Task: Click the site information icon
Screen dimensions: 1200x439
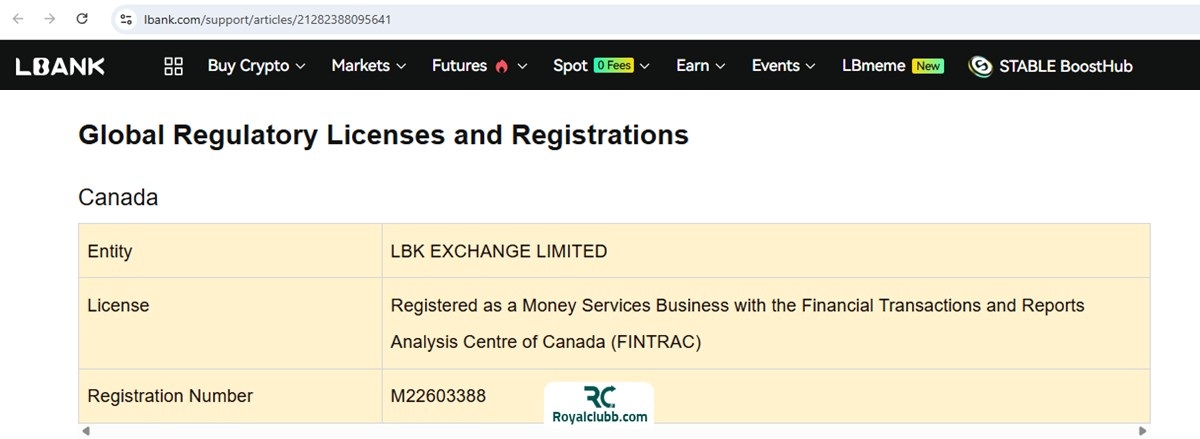Action: click(126, 18)
